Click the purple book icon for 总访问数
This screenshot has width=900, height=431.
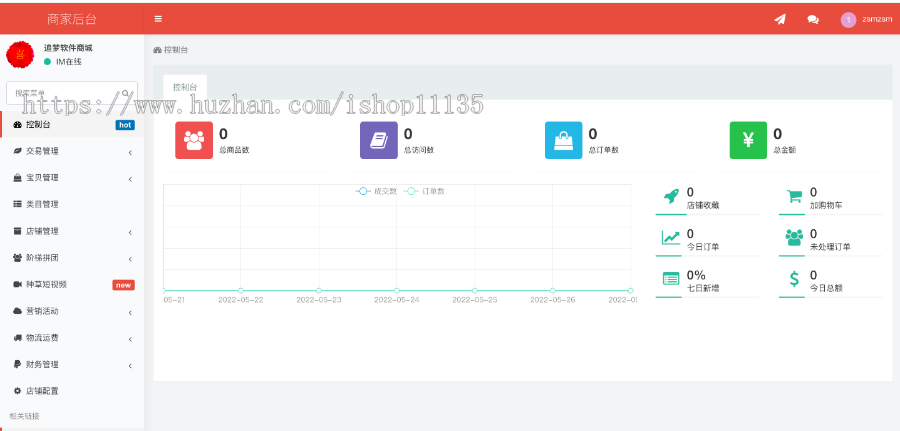379,140
